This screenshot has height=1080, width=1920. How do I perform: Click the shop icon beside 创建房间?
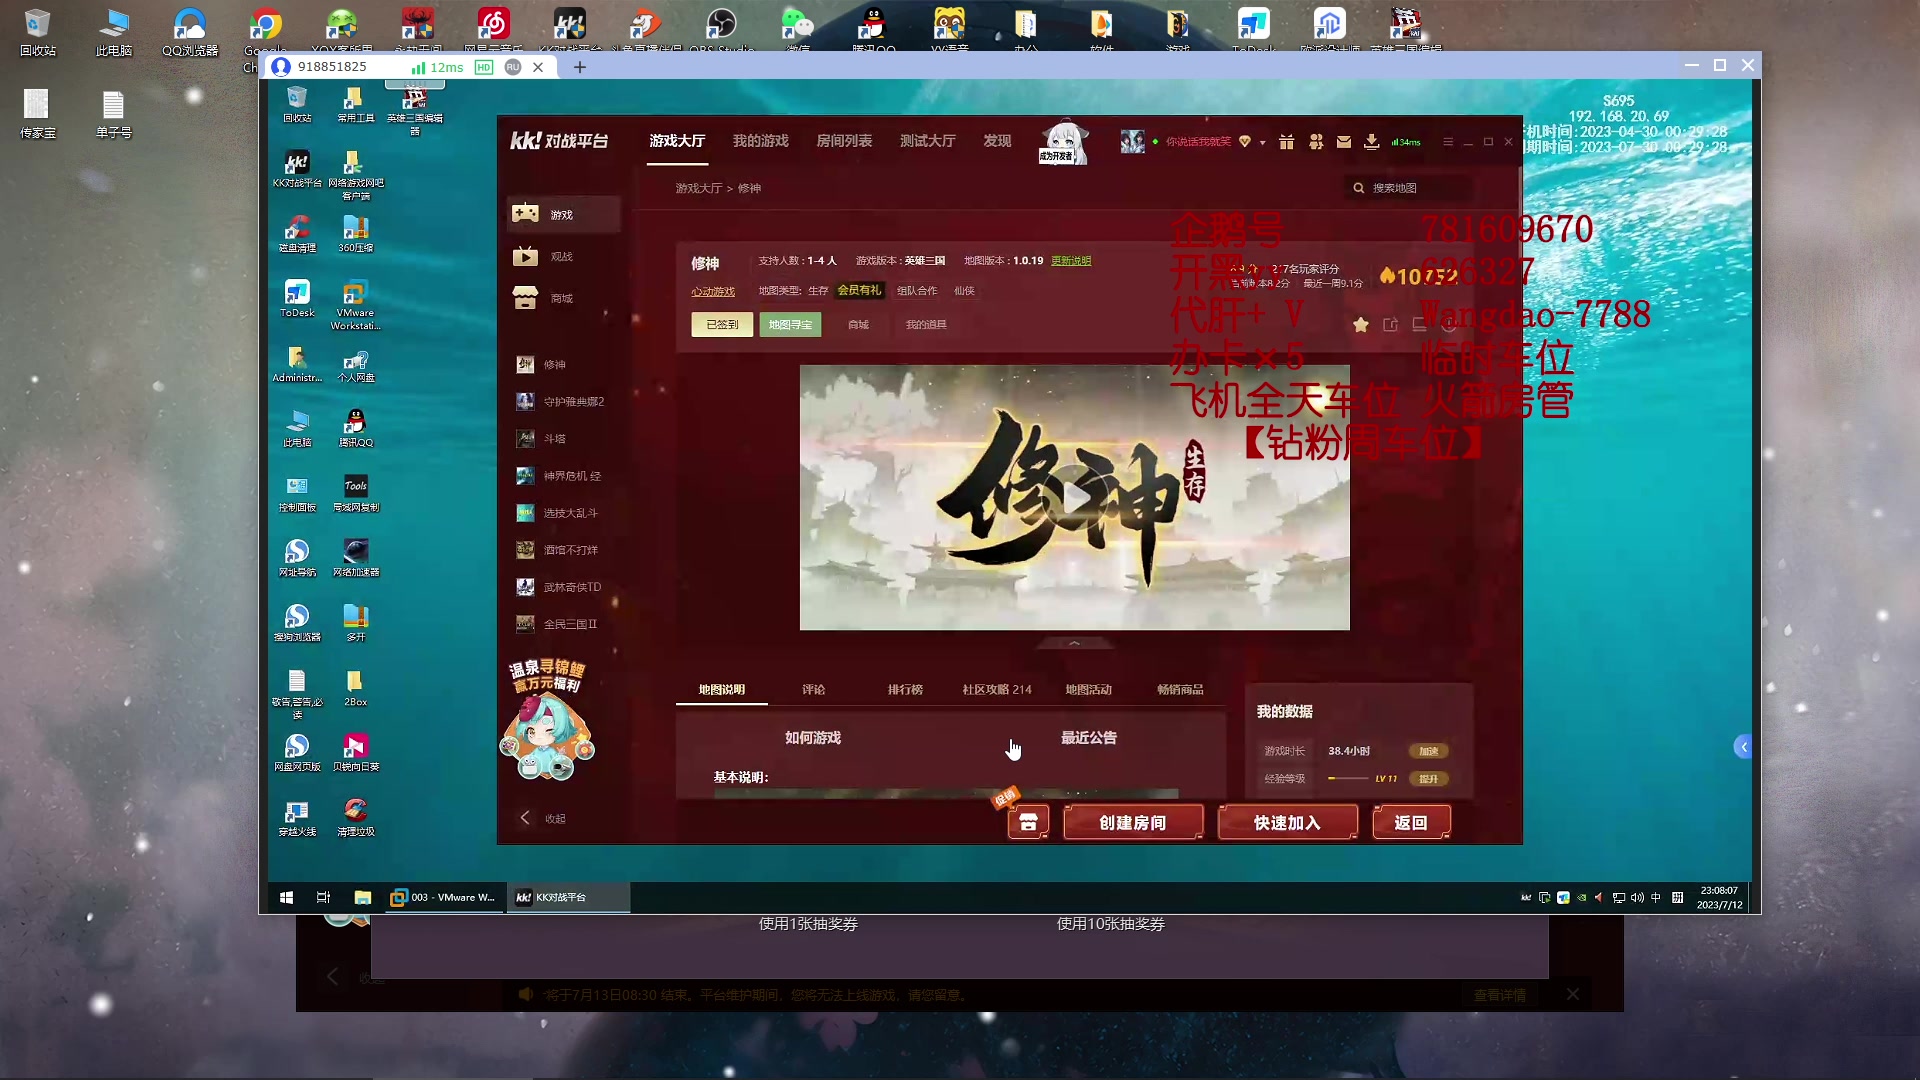coord(1028,822)
